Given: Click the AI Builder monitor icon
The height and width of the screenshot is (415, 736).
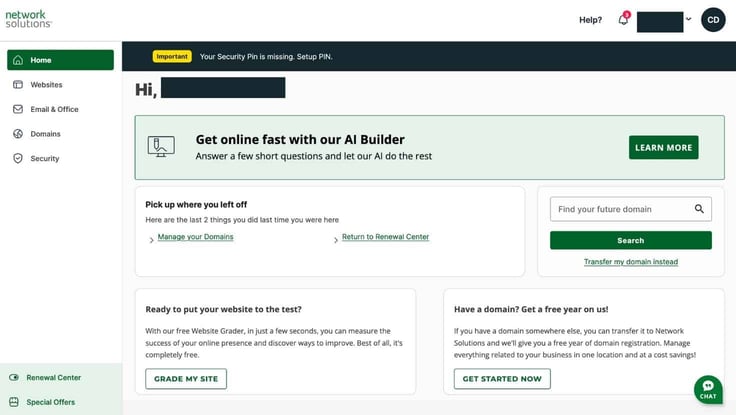Looking at the screenshot, I should [161, 146].
